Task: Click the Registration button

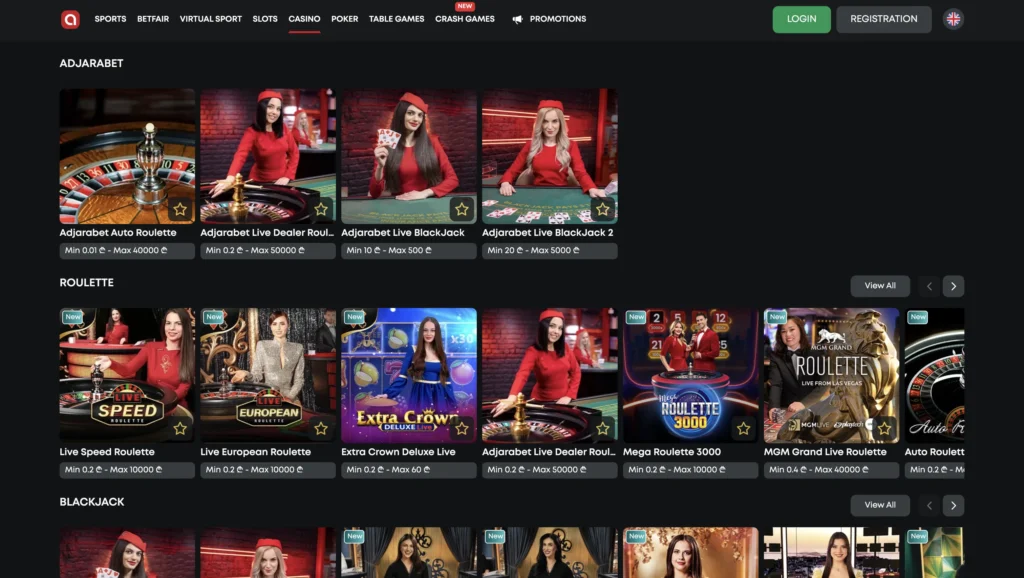Action: pyautogui.click(x=883, y=18)
